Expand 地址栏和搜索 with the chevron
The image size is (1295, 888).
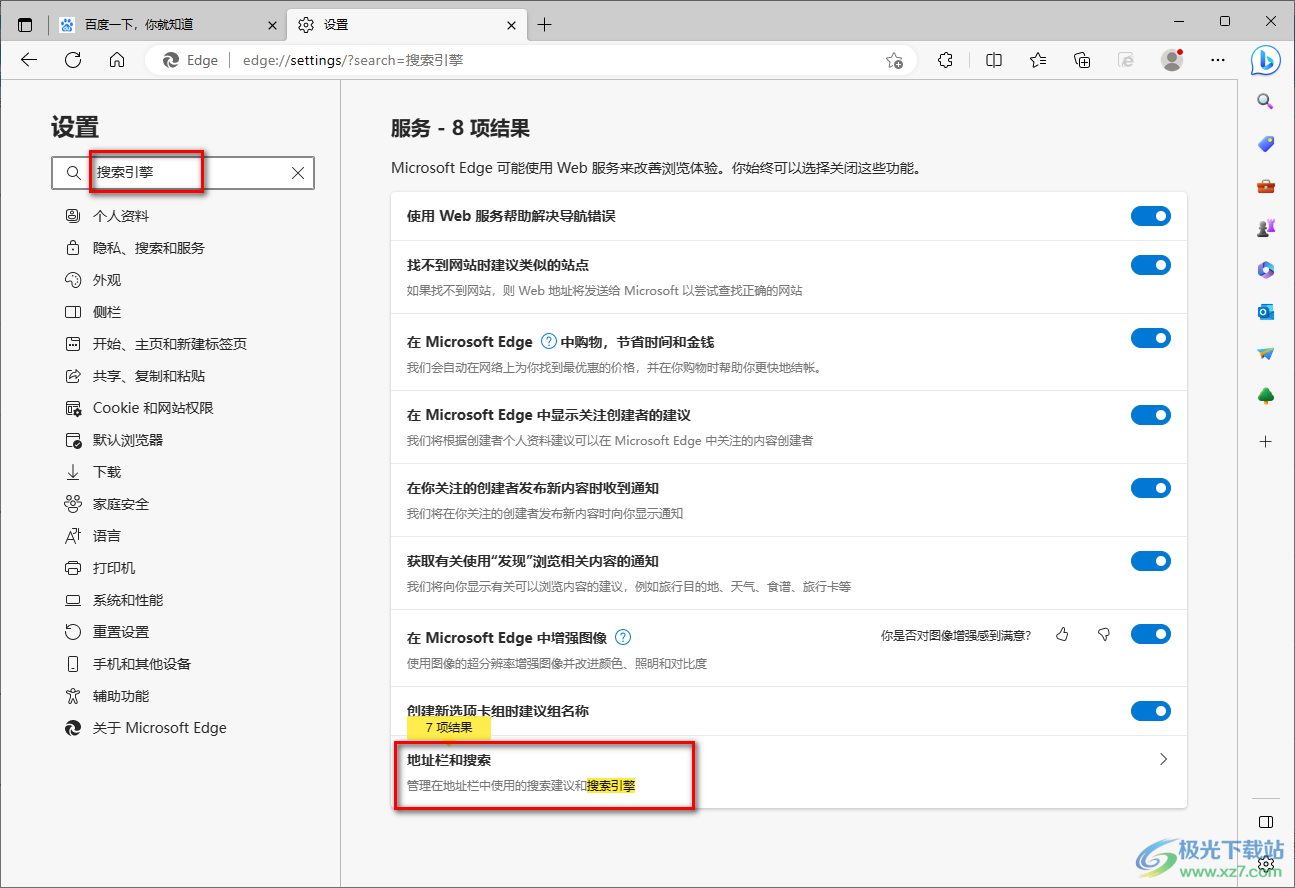[x=1163, y=759]
